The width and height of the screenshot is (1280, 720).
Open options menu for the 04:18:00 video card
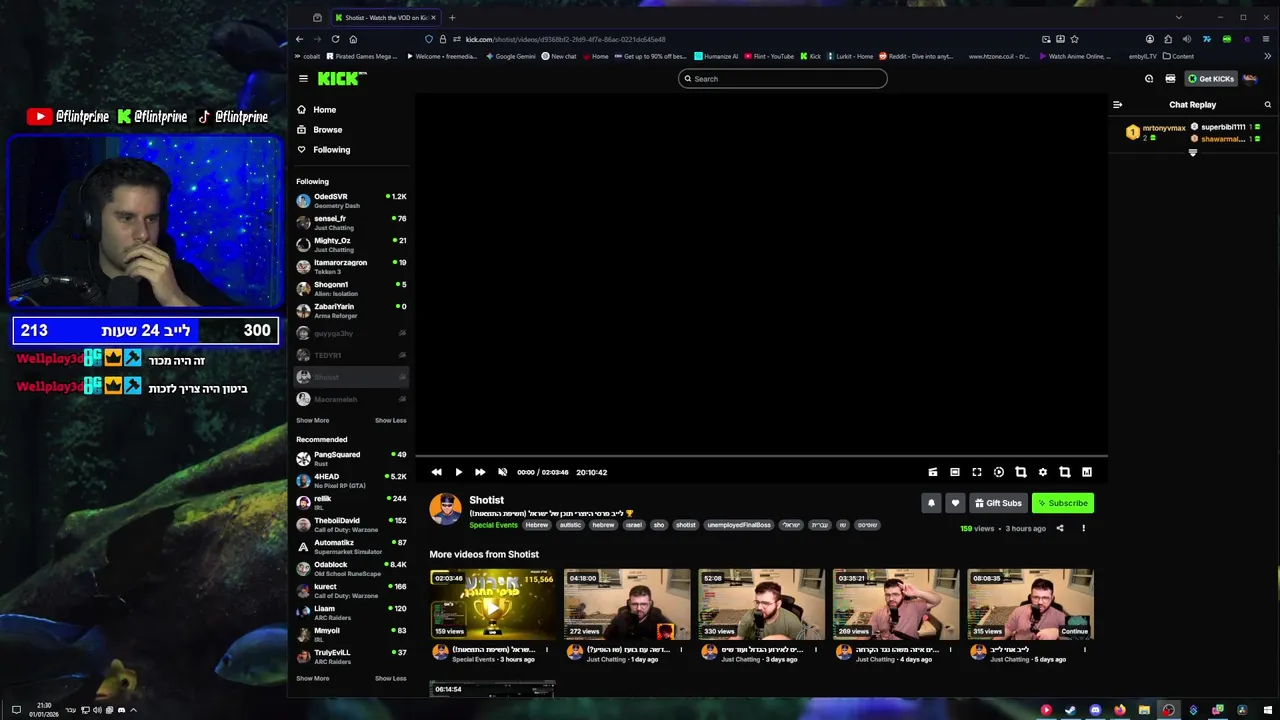pyautogui.click(x=681, y=650)
